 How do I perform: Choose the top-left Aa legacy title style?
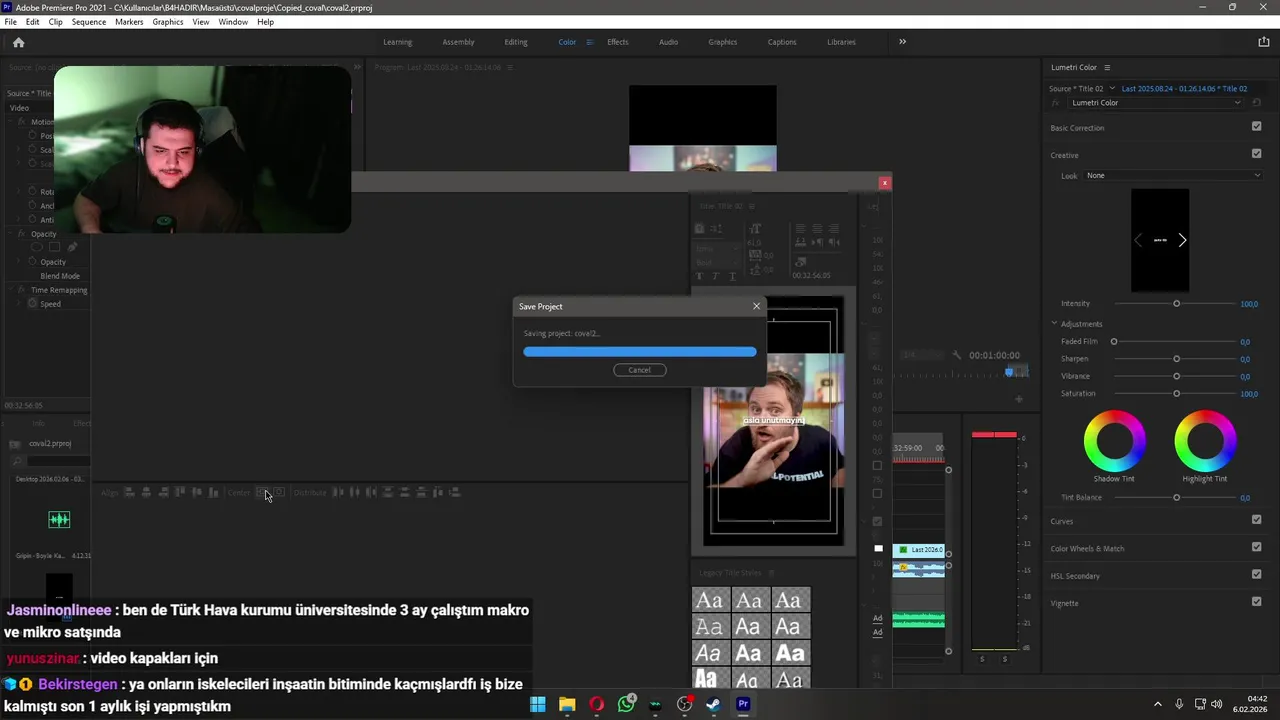tap(710, 600)
